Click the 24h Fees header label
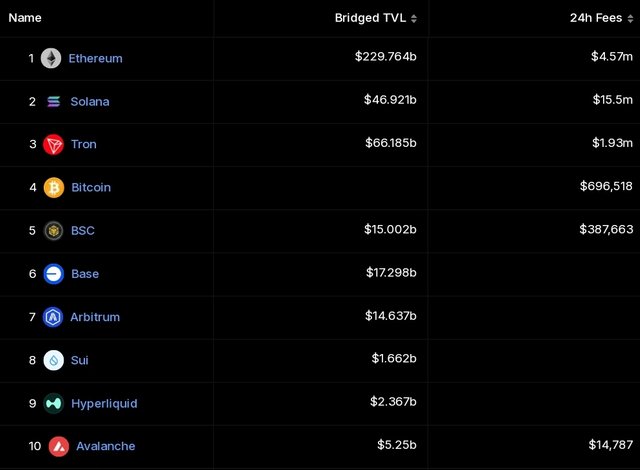 pos(596,18)
